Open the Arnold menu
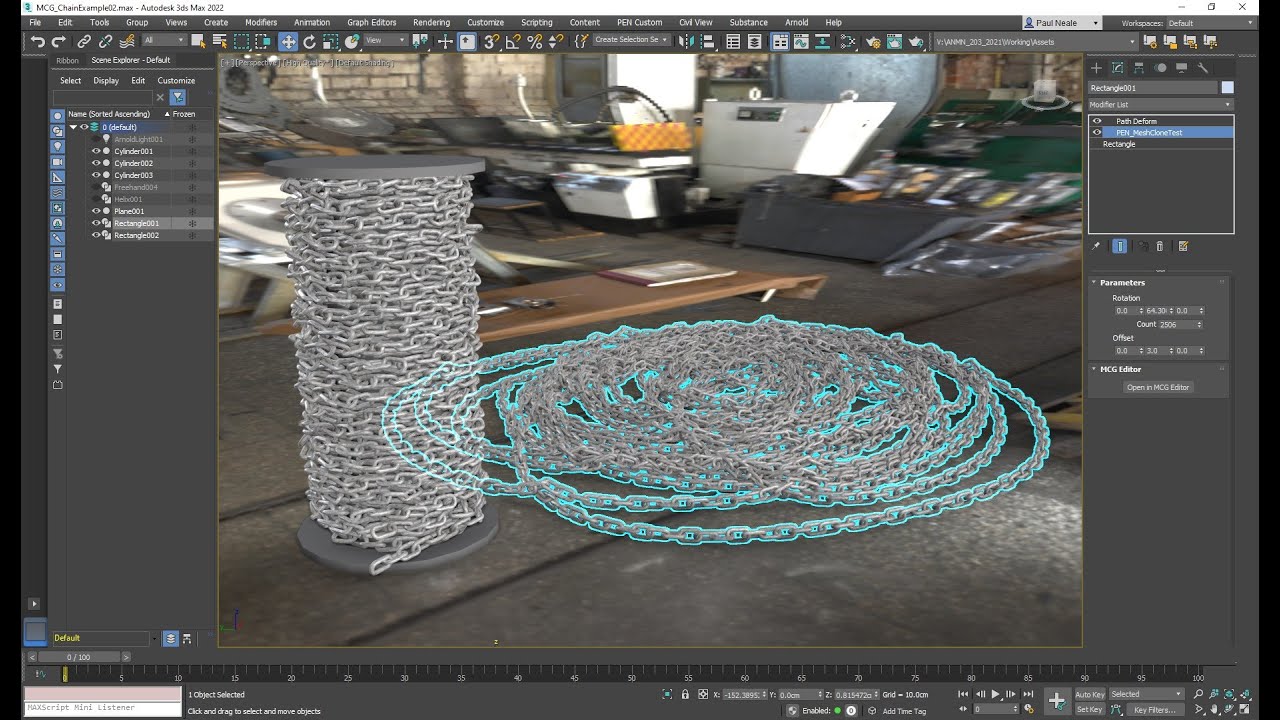 (x=797, y=22)
